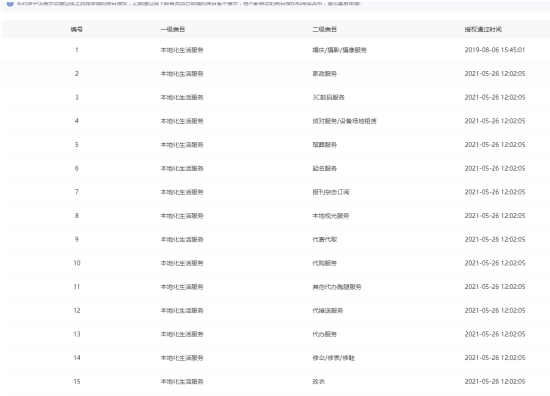Select the 家政服务 category cell
The image size is (550, 396).
(x=324, y=74)
